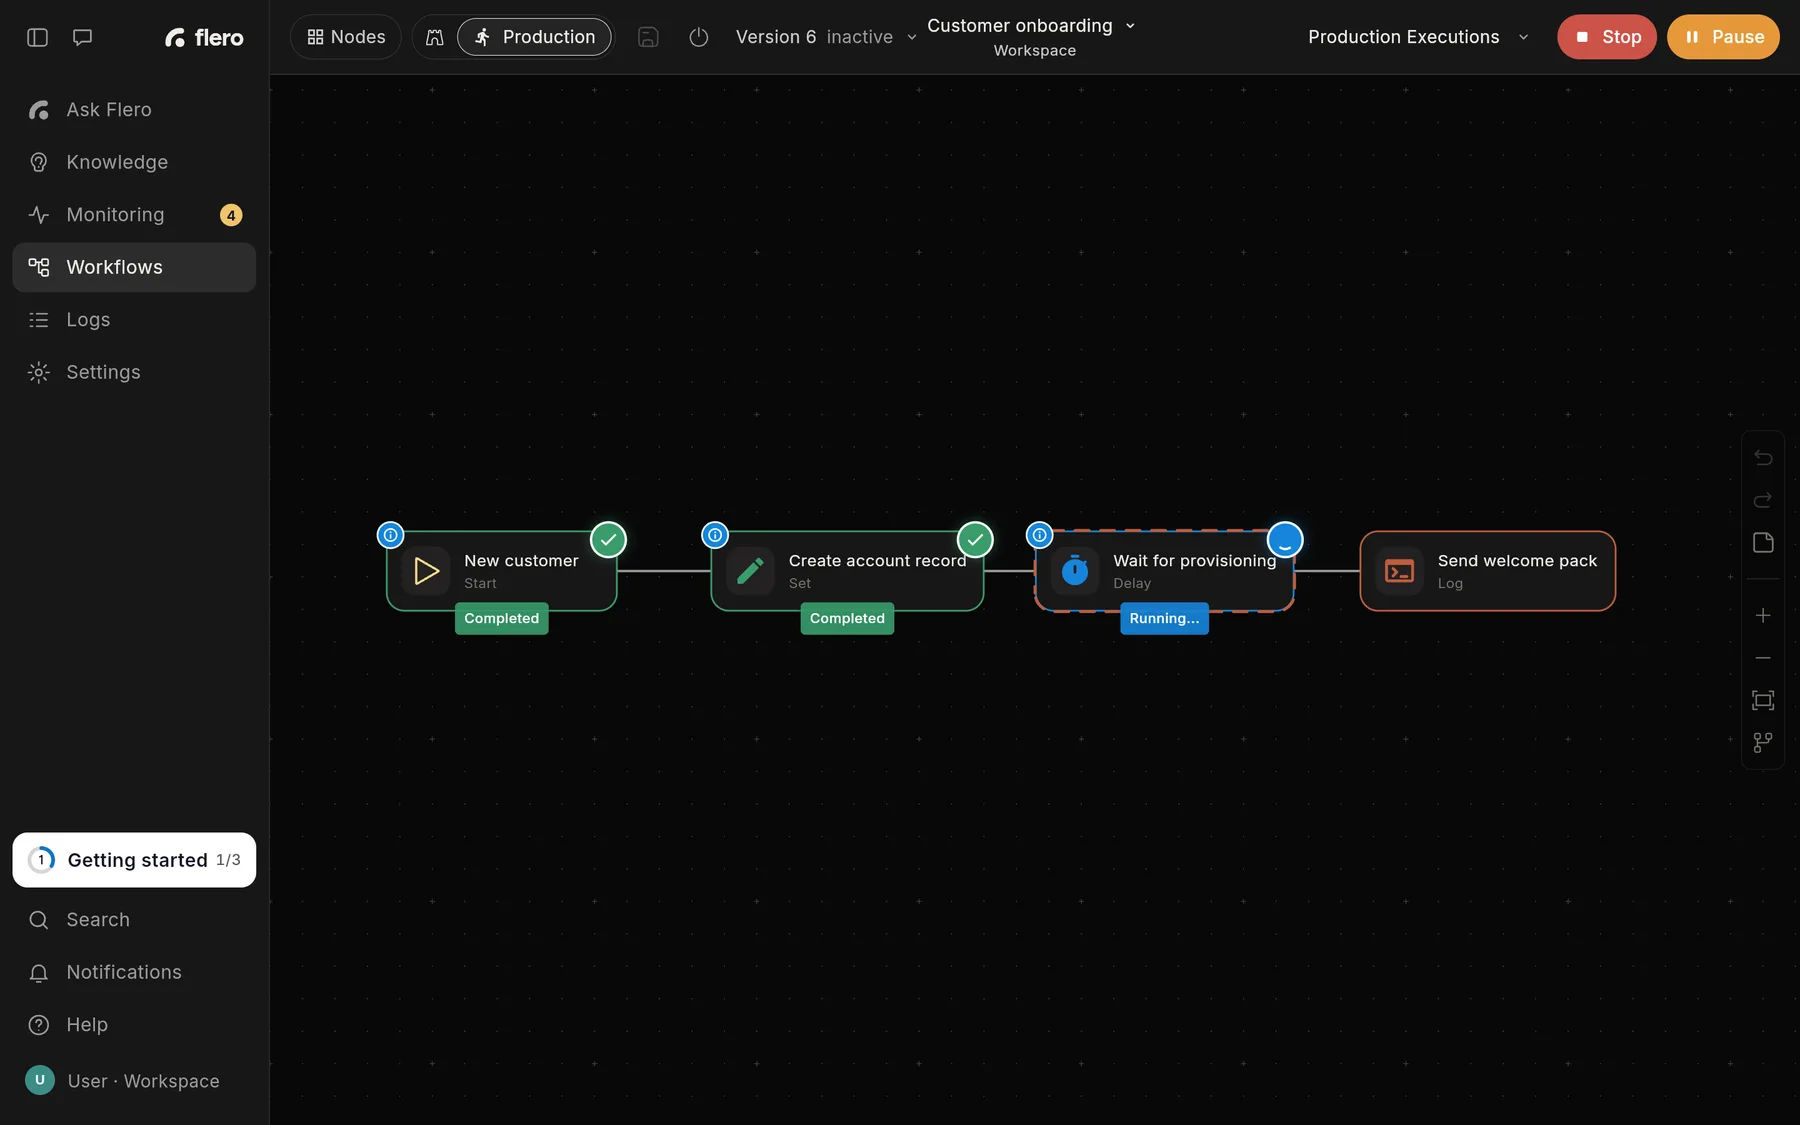Zoom in with the plus icon
The width and height of the screenshot is (1800, 1125).
pos(1763,615)
